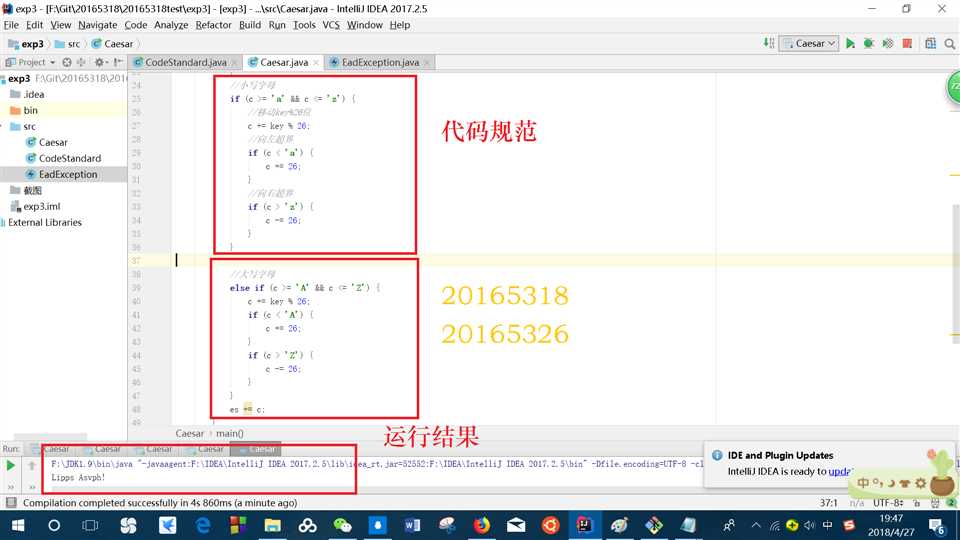Open the Caesar run configuration dropdown
Screen dimensions: 960x540
(809, 43)
